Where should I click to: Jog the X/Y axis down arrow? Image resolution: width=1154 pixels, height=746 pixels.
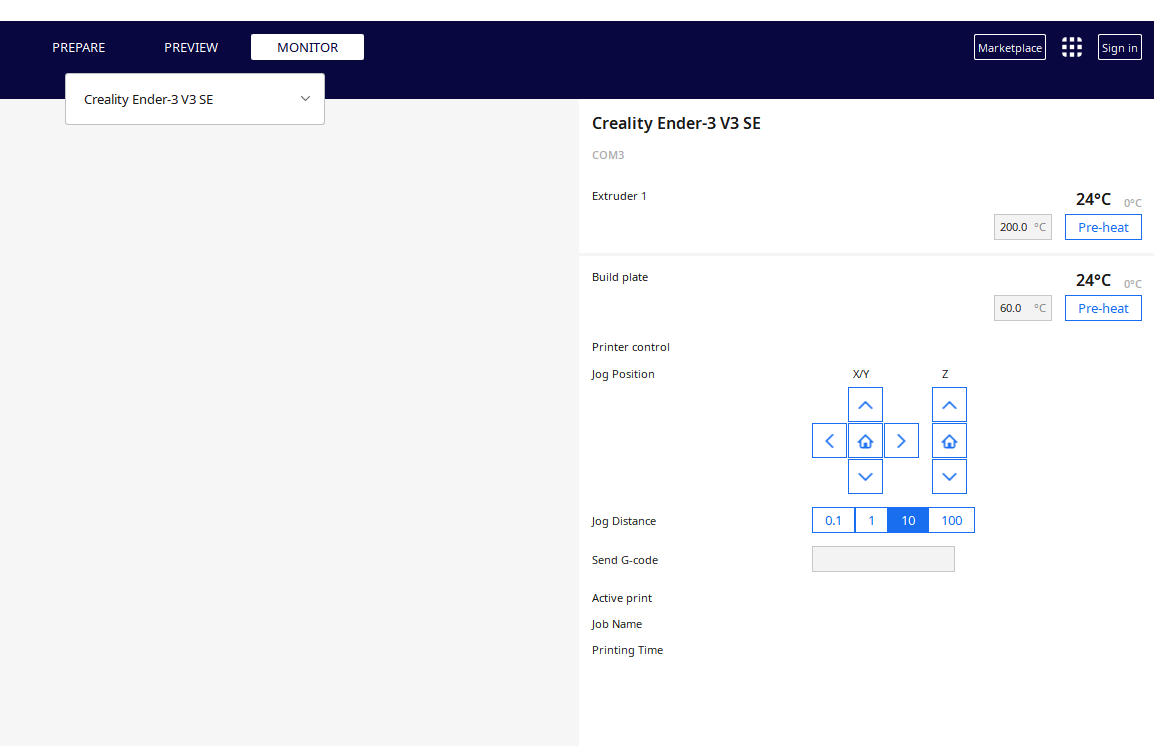(x=865, y=477)
